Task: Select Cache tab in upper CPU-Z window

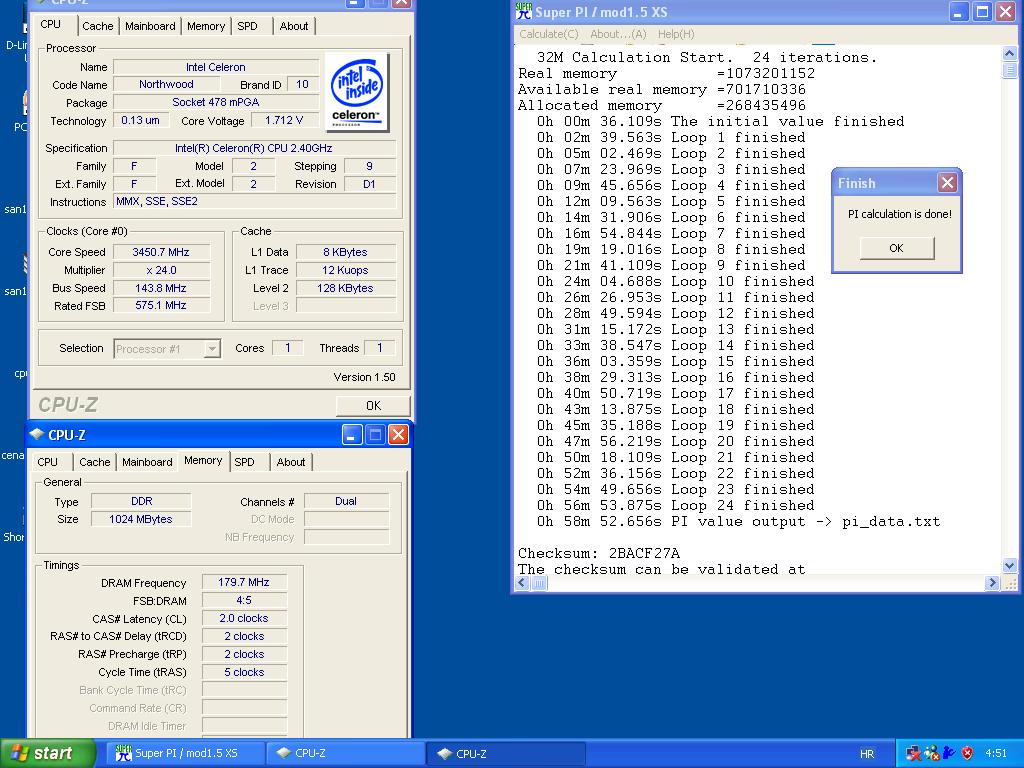Action: [97, 26]
